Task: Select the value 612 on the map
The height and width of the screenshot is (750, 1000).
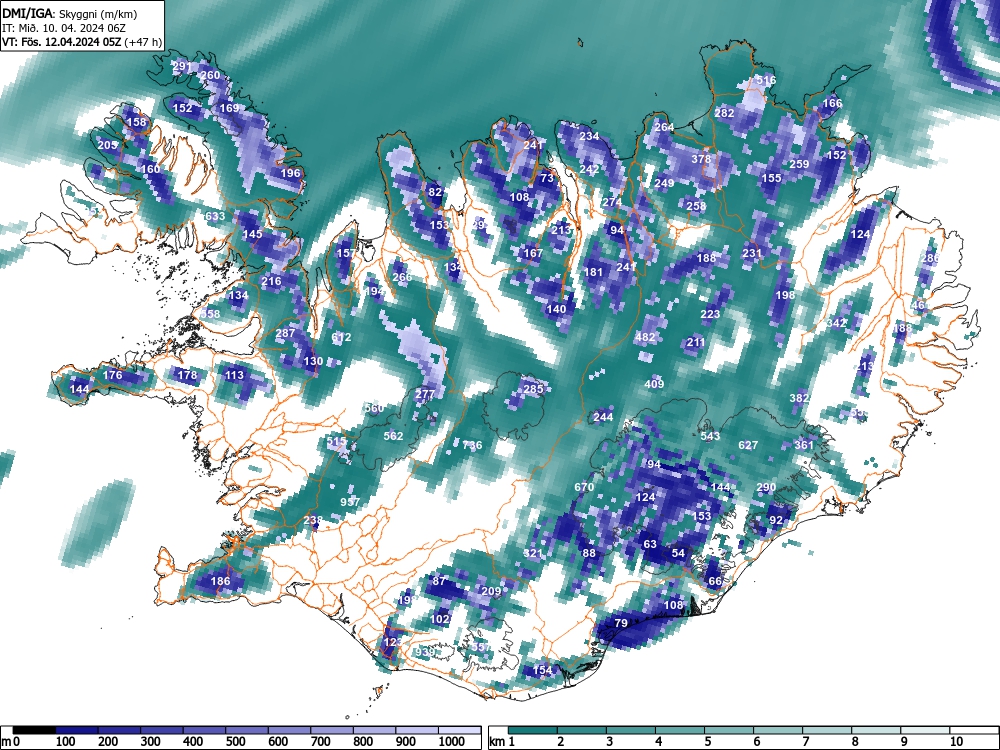Action: point(341,337)
